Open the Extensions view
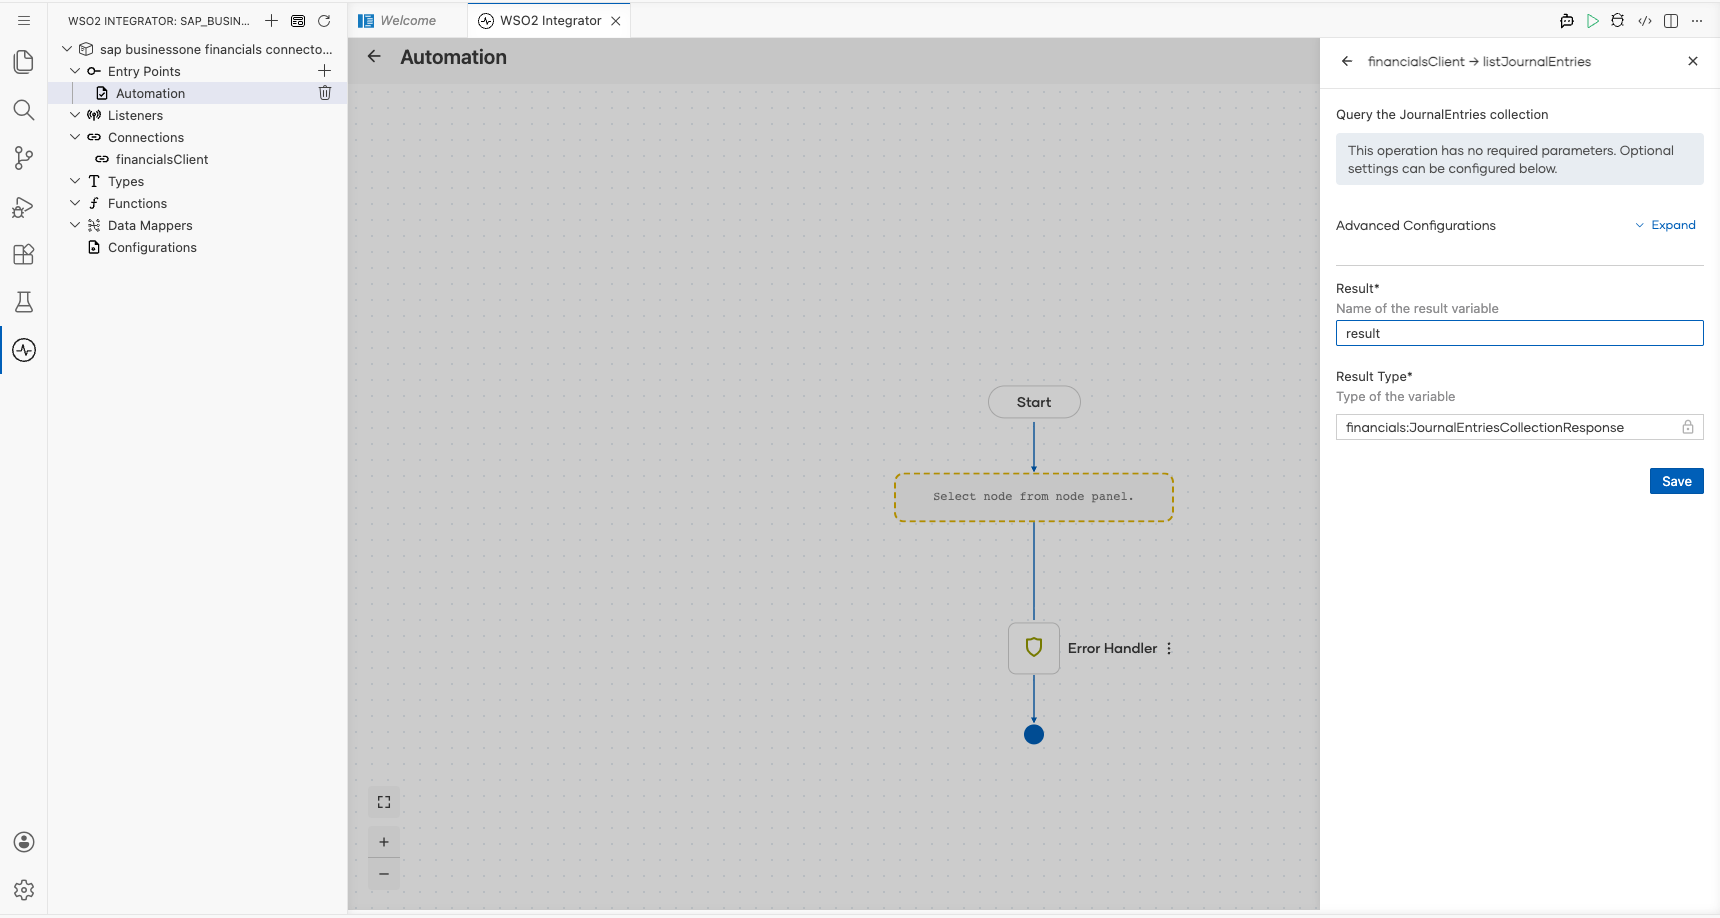Screen dimensions: 1720x918 click(24, 254)
